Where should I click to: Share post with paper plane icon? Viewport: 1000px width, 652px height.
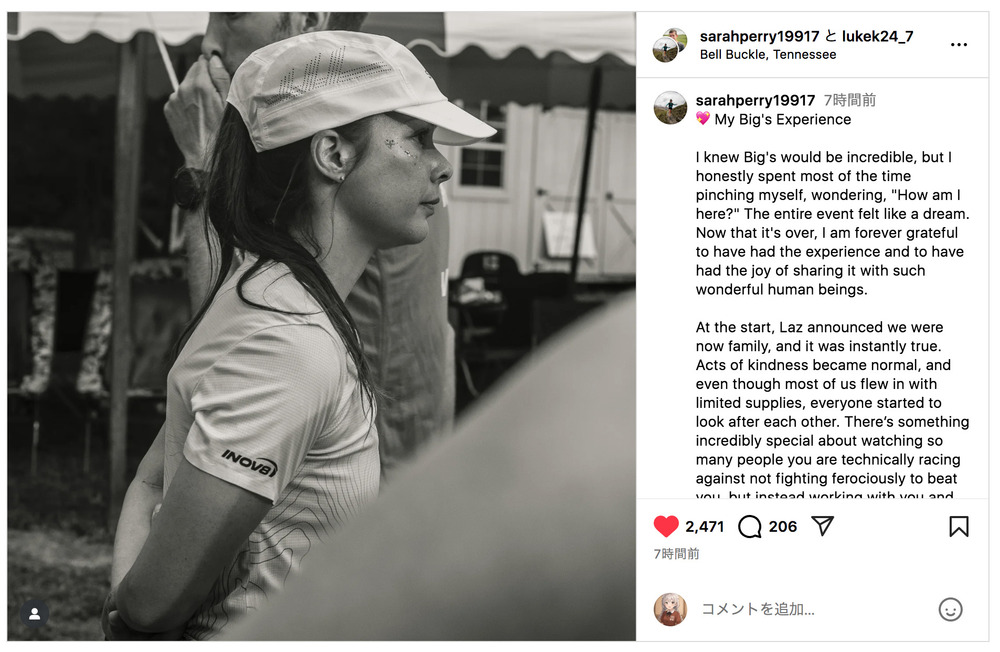pyautogui.click(x=823, y=526)
